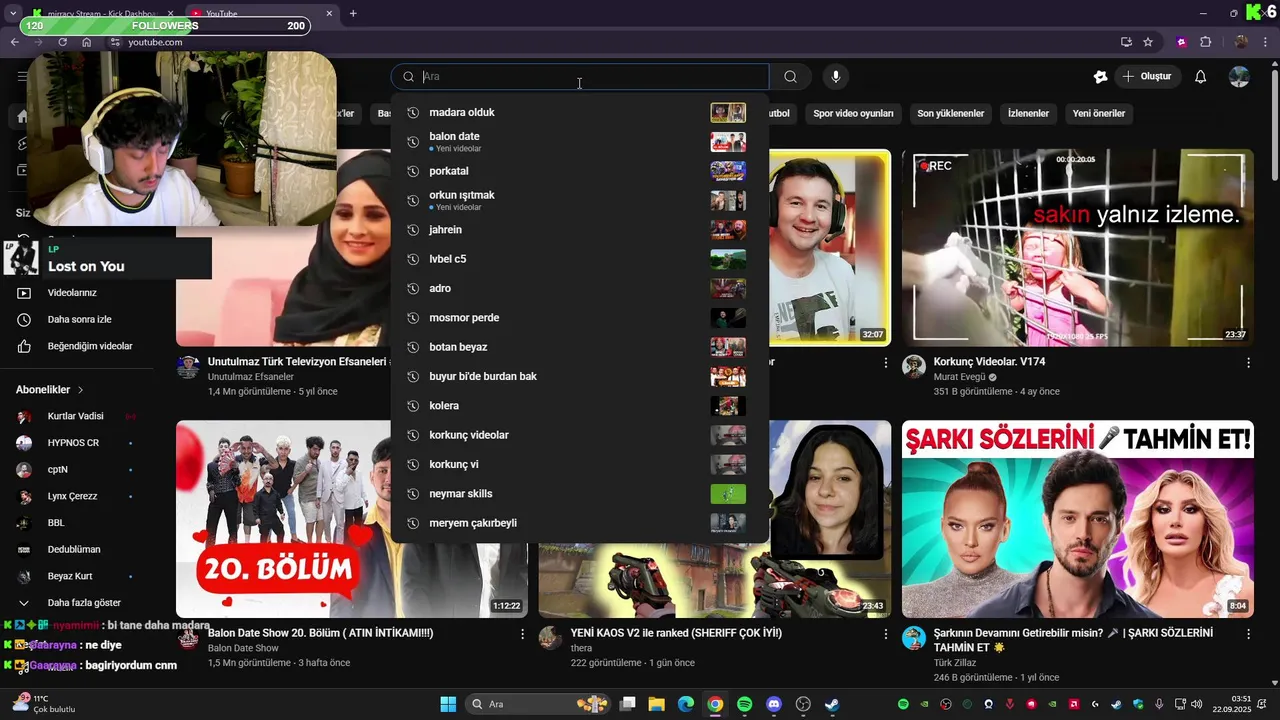Expand the Abonelikler section chevron
The height and width of the screenshot is (720, 1280).
(81, 390)
